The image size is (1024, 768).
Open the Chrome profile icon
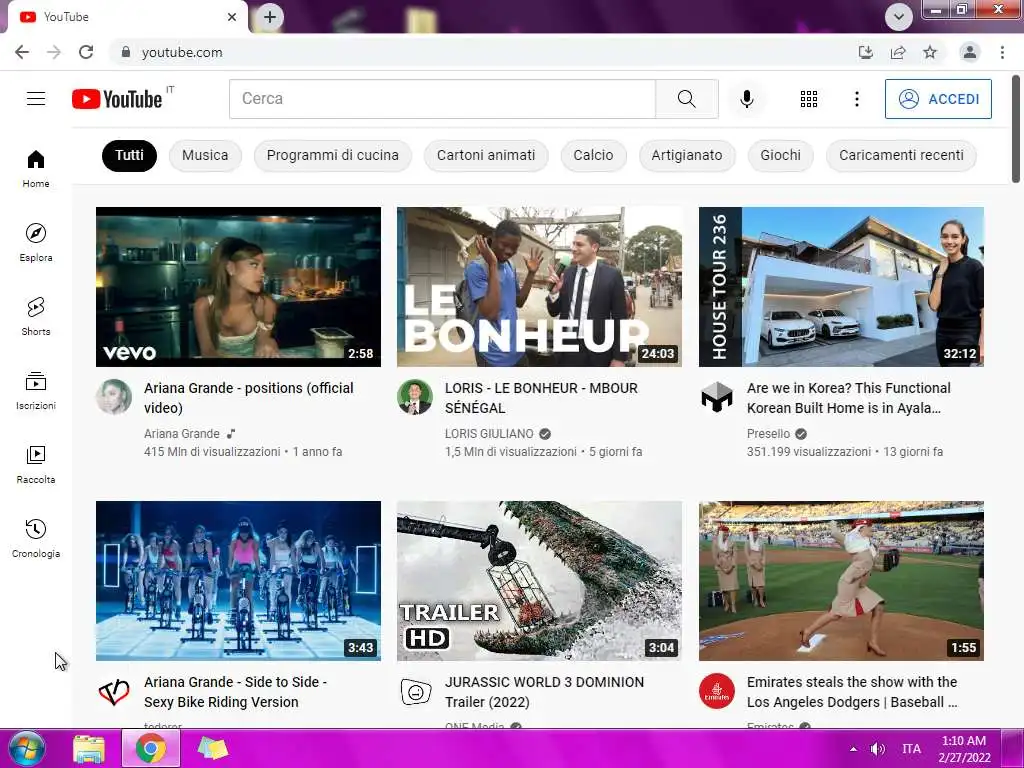coord(970,52)
